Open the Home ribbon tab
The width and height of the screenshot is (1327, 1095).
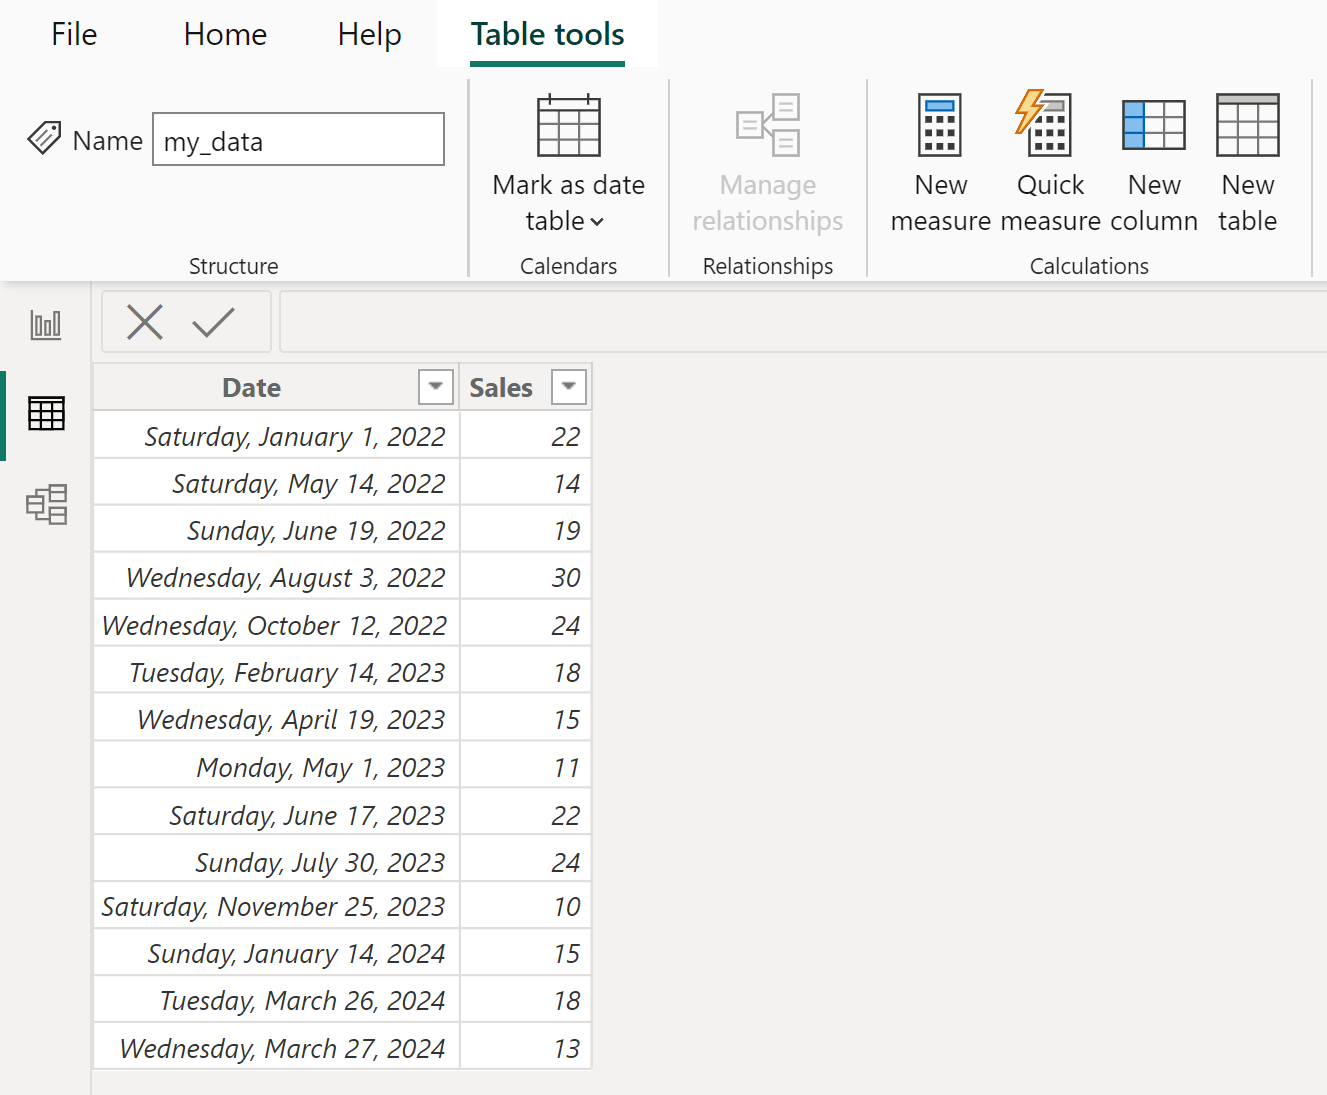[224, 33]
